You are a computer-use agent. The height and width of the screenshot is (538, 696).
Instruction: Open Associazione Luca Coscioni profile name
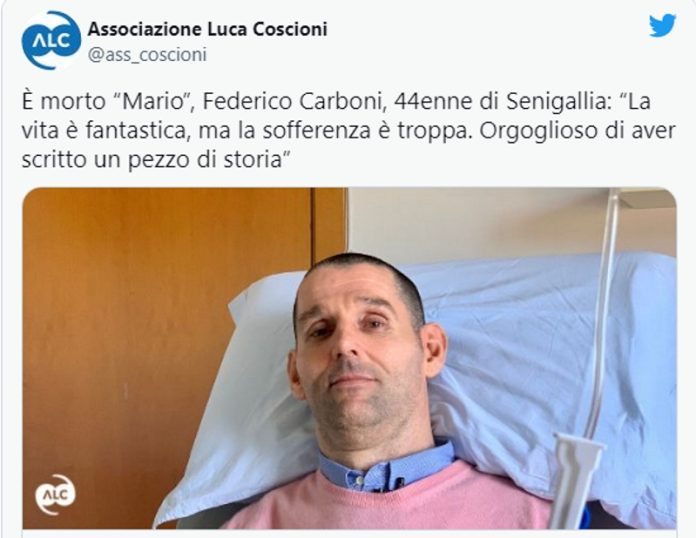tap(207, 29)
